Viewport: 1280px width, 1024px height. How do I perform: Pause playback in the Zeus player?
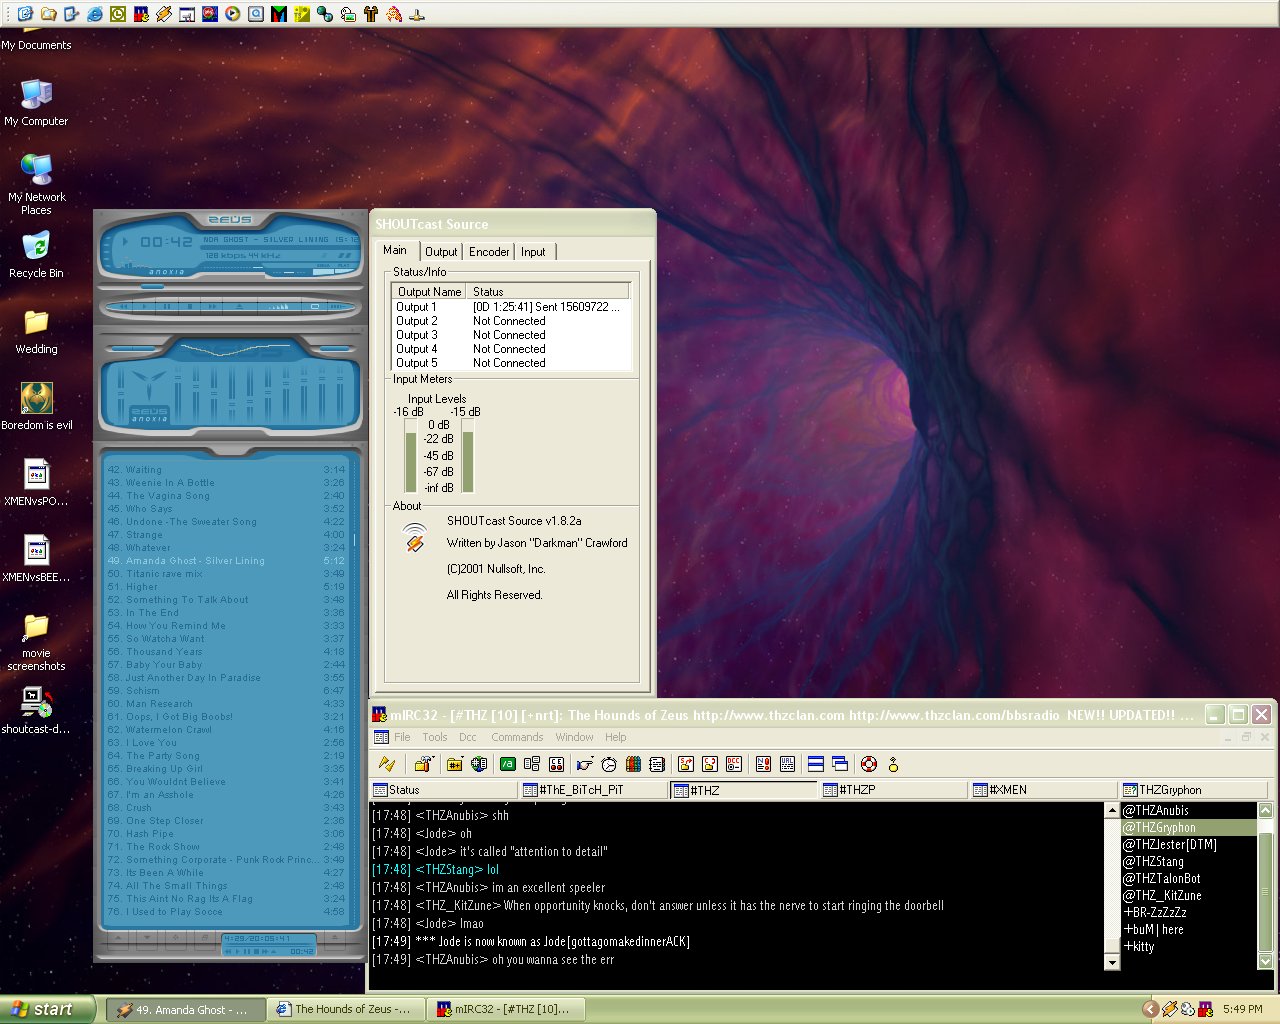pyautogui.click(x=167, y=306)
